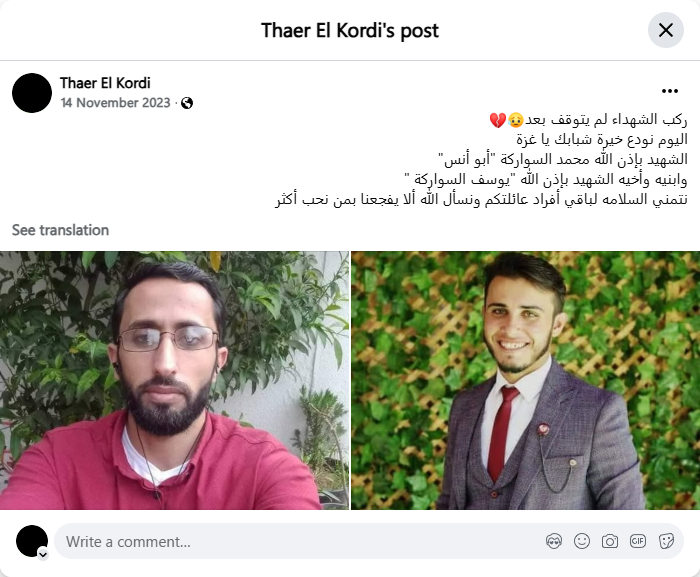Open the 14 November 2023 timestamp link

tap(116, 103)
